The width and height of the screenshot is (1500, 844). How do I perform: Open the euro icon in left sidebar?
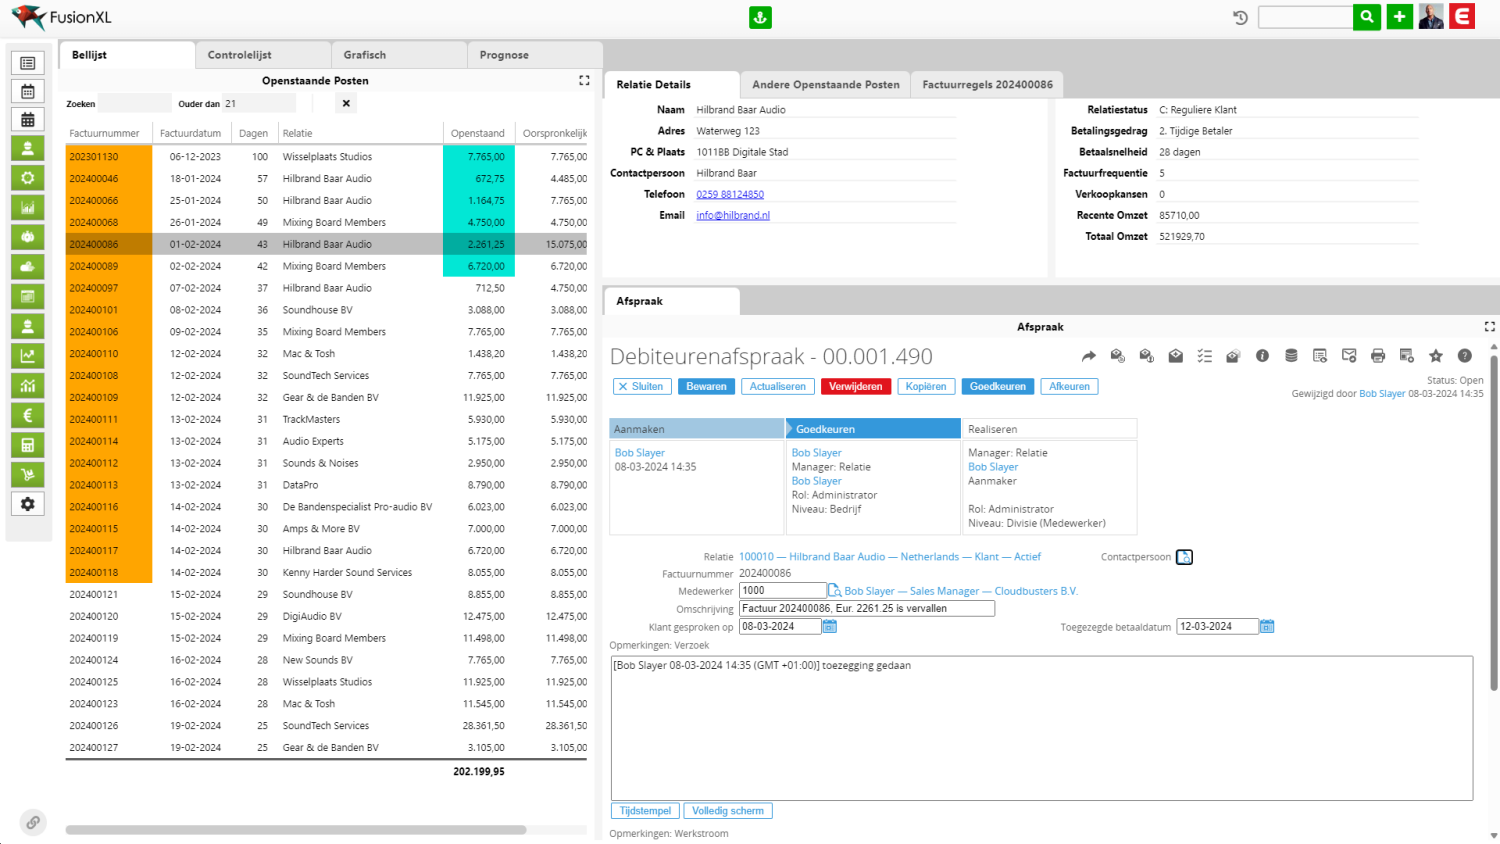(x=28, y=415)
